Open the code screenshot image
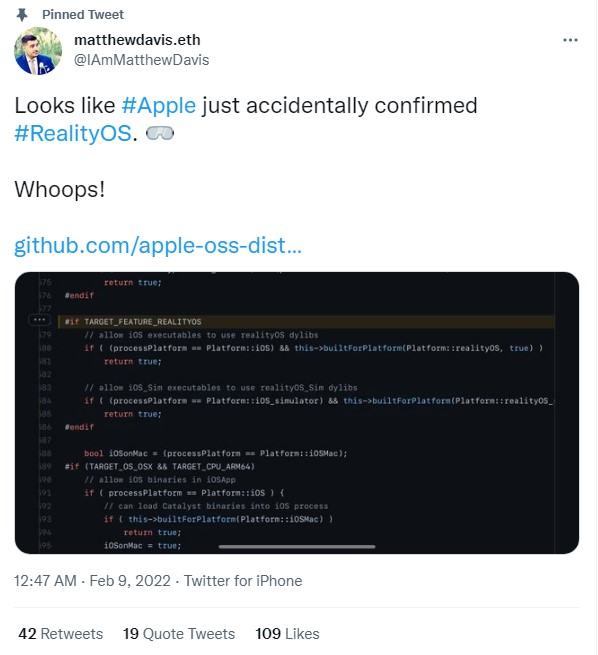Viewport: 598px width, 655px height. click(x=297, y=413)
